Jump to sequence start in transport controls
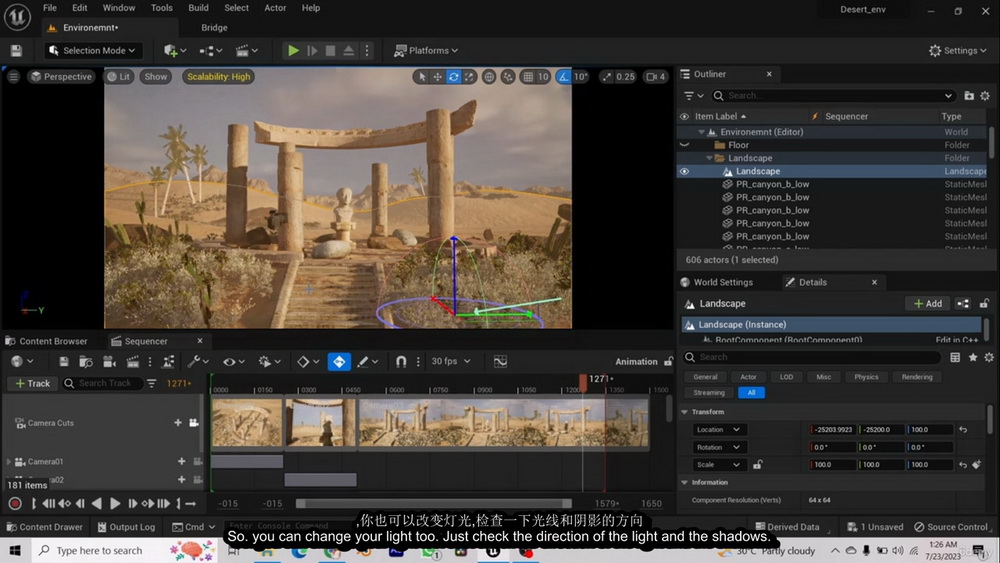This screenshot has height=563, width=1000. (x=48, y=504)
